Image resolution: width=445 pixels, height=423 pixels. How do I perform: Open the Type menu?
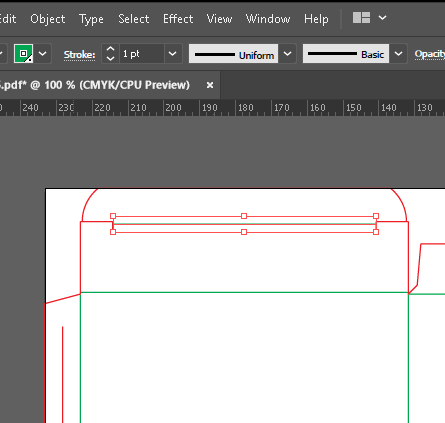pyautogui.click(x=91, y=19)
